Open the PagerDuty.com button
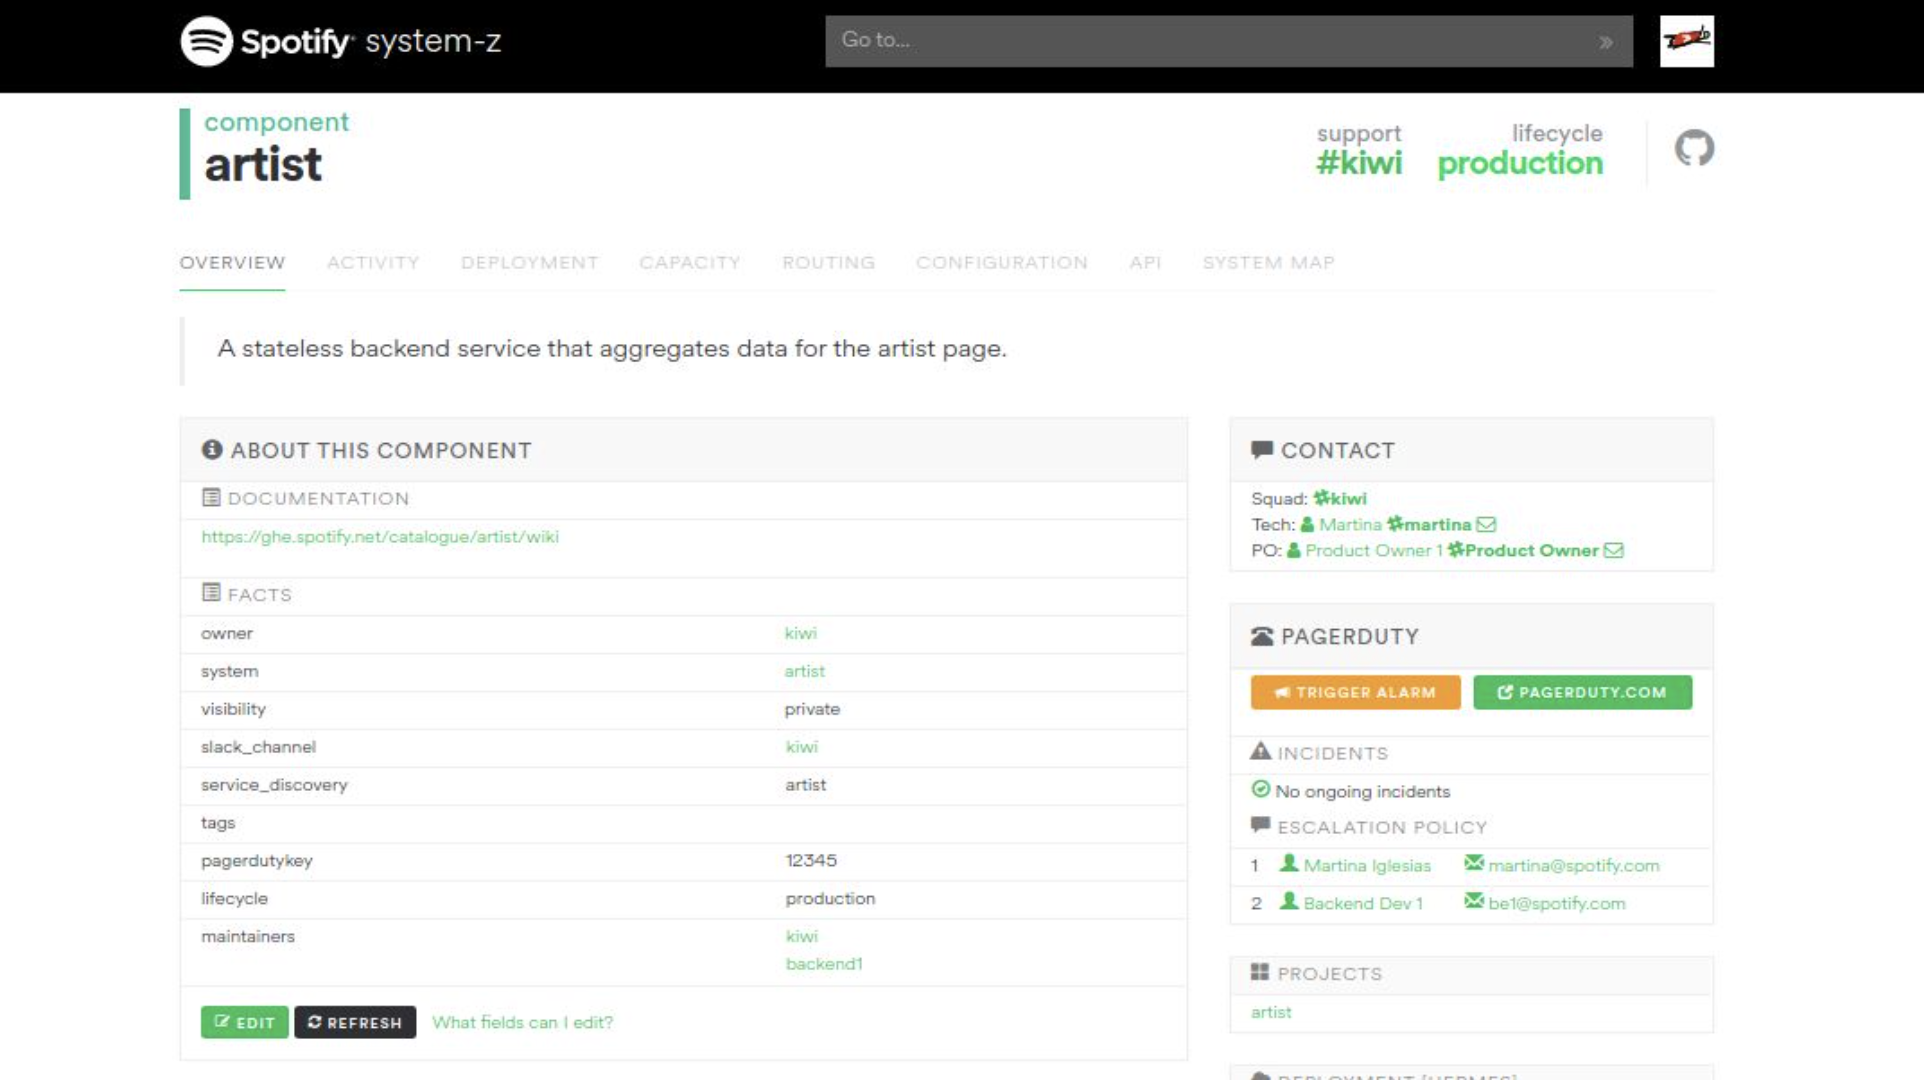The height and width of the screenshot is (1080, 1924). click(1582, 692)
